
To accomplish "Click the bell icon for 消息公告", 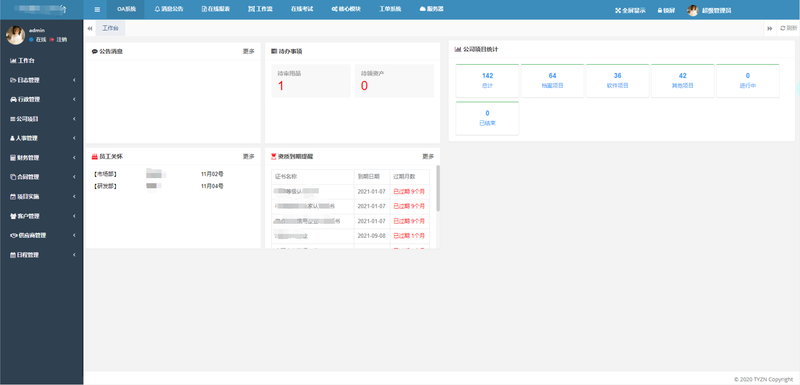I will 157,10.
